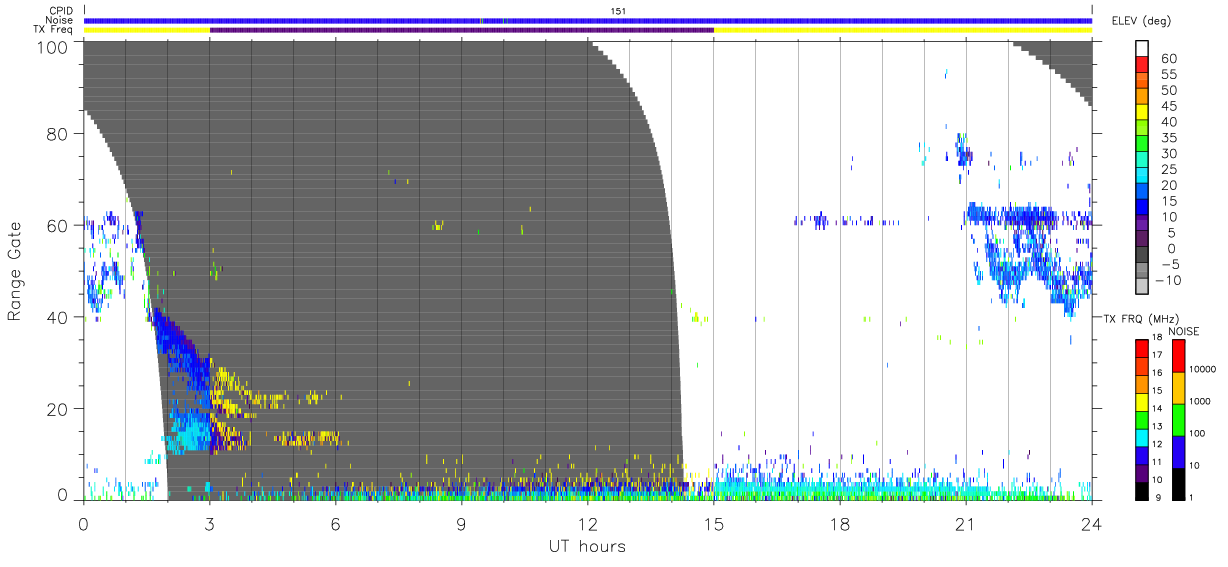
Task: Click the yellow TX Freq bar segment after 15 UT
Action: [x=903, y=30]
